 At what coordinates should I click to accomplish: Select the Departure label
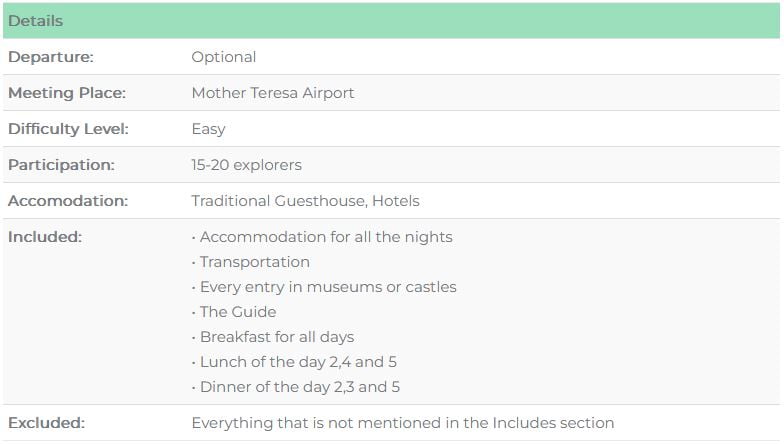coord(50,57)
